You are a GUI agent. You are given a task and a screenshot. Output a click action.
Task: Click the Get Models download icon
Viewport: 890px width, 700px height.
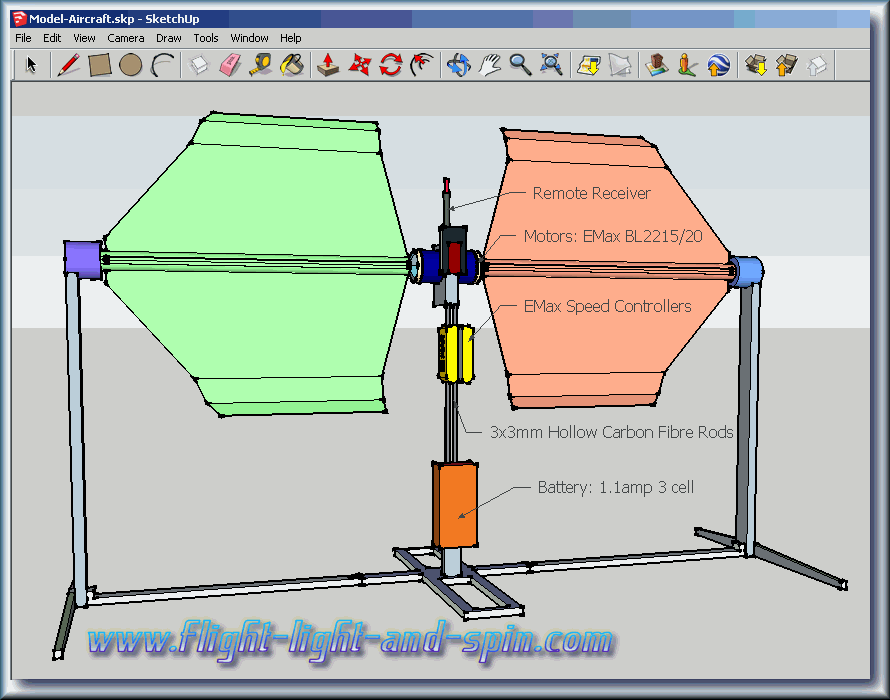tap(756, 65)
